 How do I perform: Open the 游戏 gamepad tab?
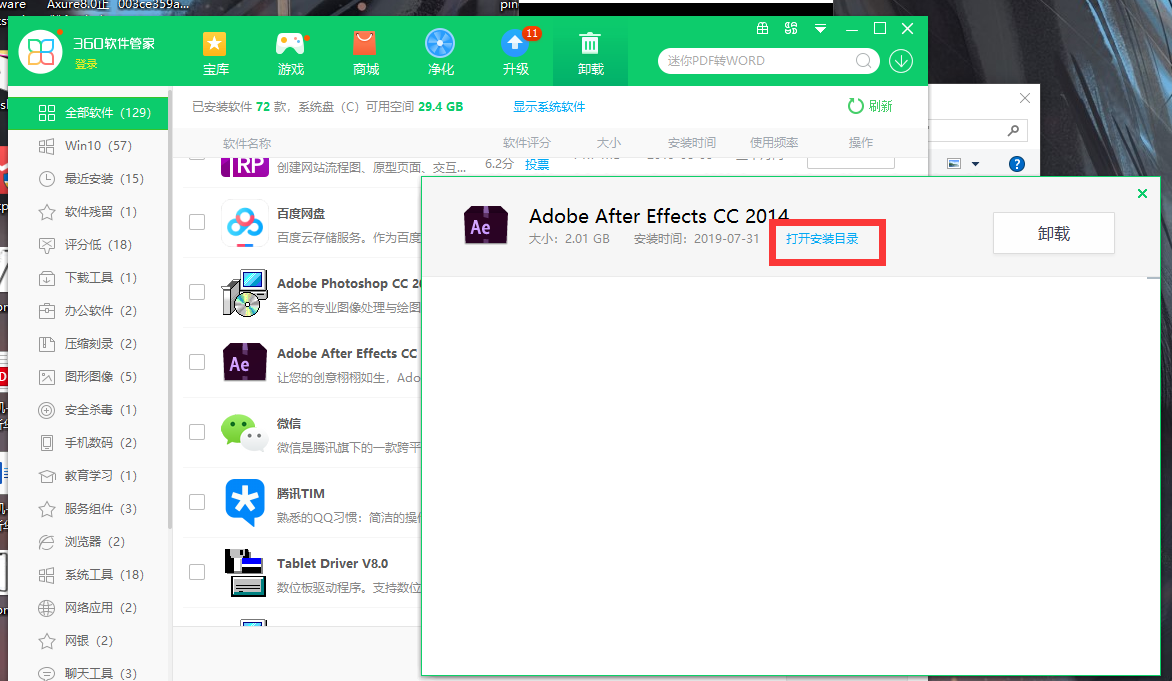pyautogui.click(x=291, y=53)
